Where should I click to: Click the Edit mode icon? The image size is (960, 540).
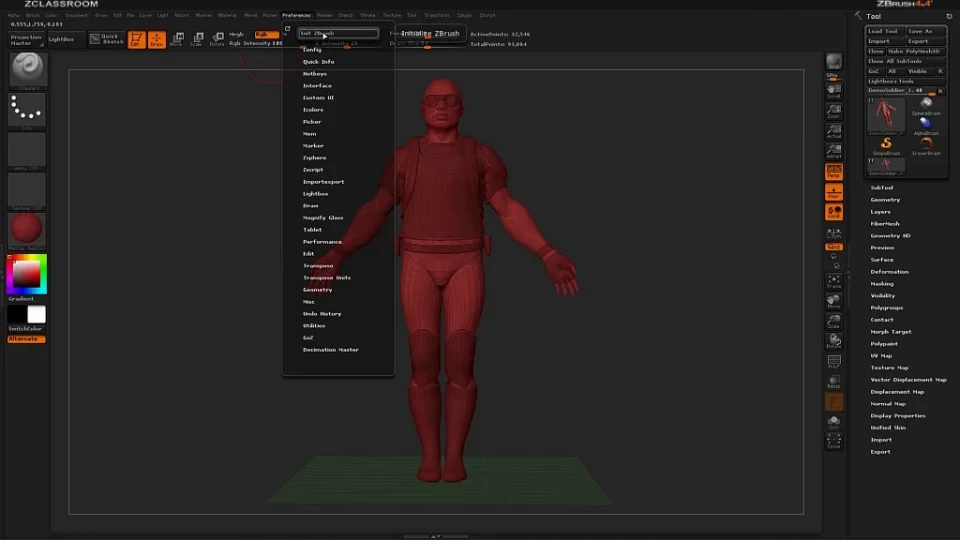(135, 40)
